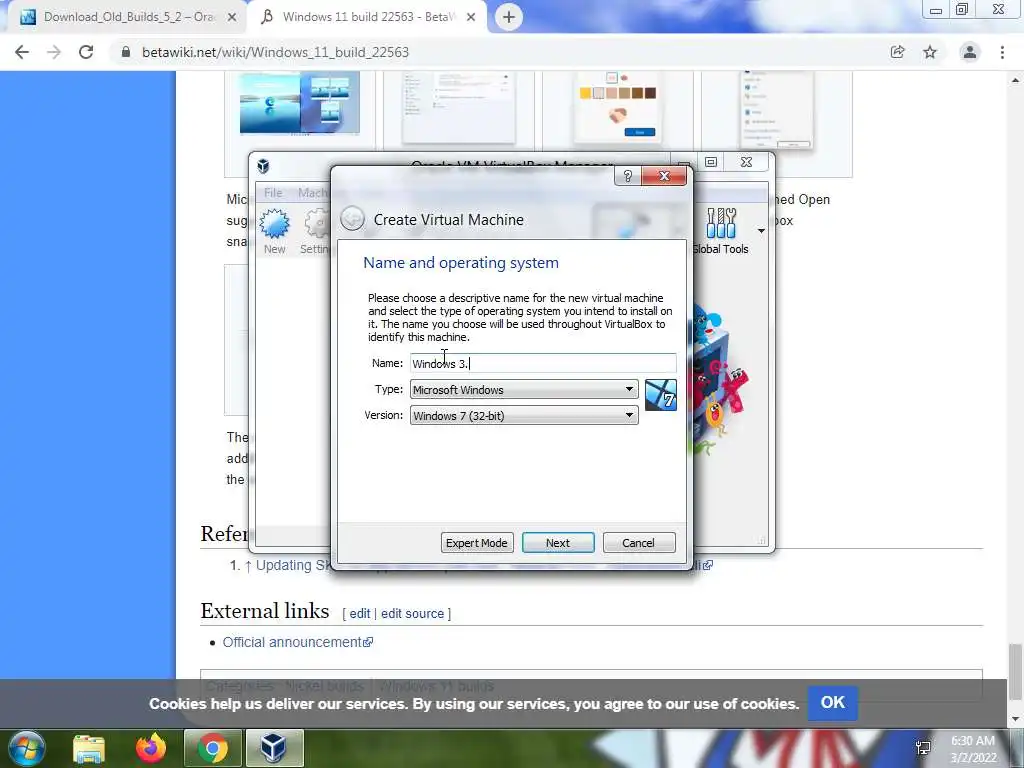Screen dimensions: 1024x768
Task: Click the first gallery thumbnail with desktop screenshot
Action: 300,103
